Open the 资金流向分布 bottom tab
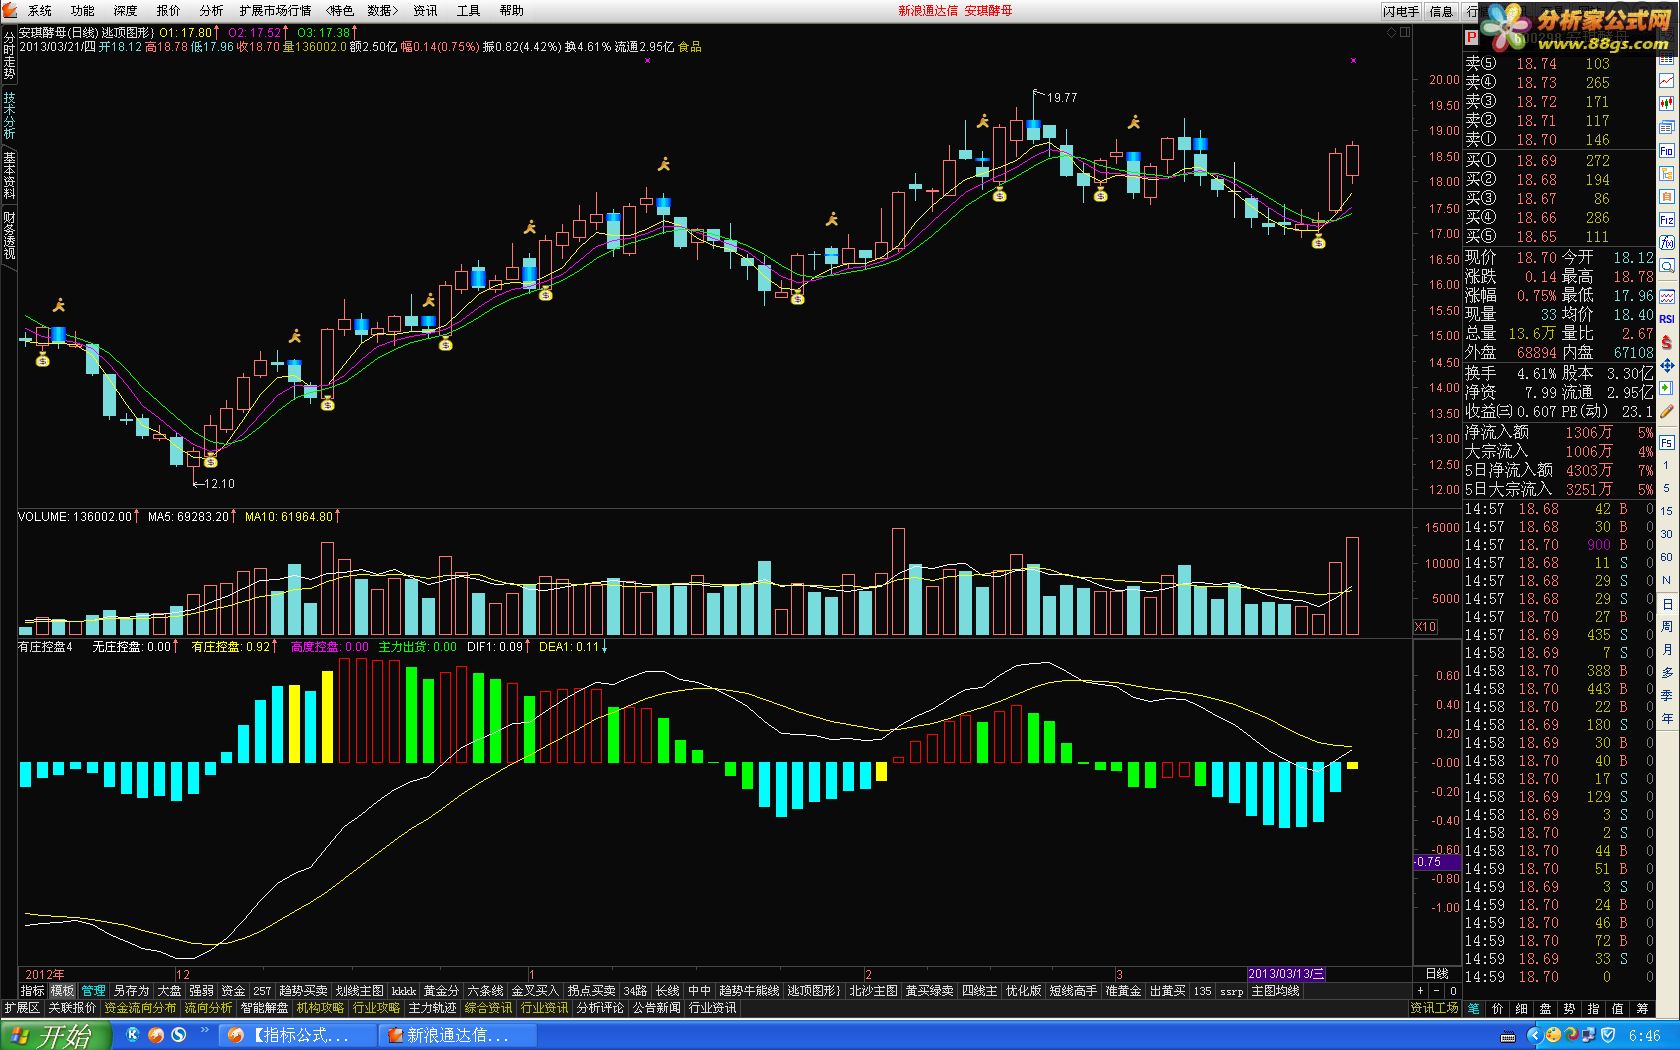 140,1008
